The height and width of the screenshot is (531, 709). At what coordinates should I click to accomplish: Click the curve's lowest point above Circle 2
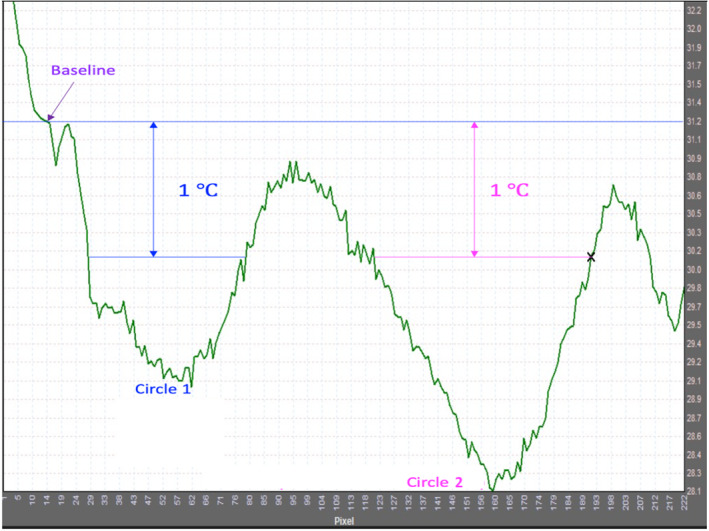[491, 489]
